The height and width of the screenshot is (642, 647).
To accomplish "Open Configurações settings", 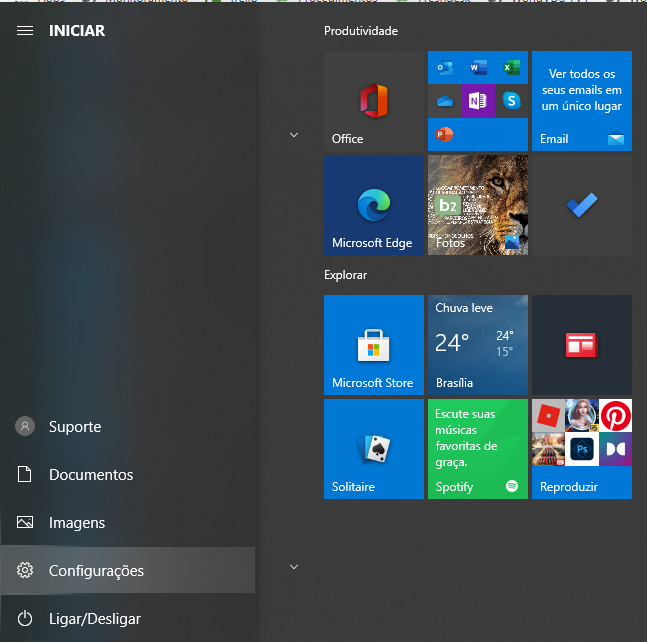I will (x=128, y=570).
